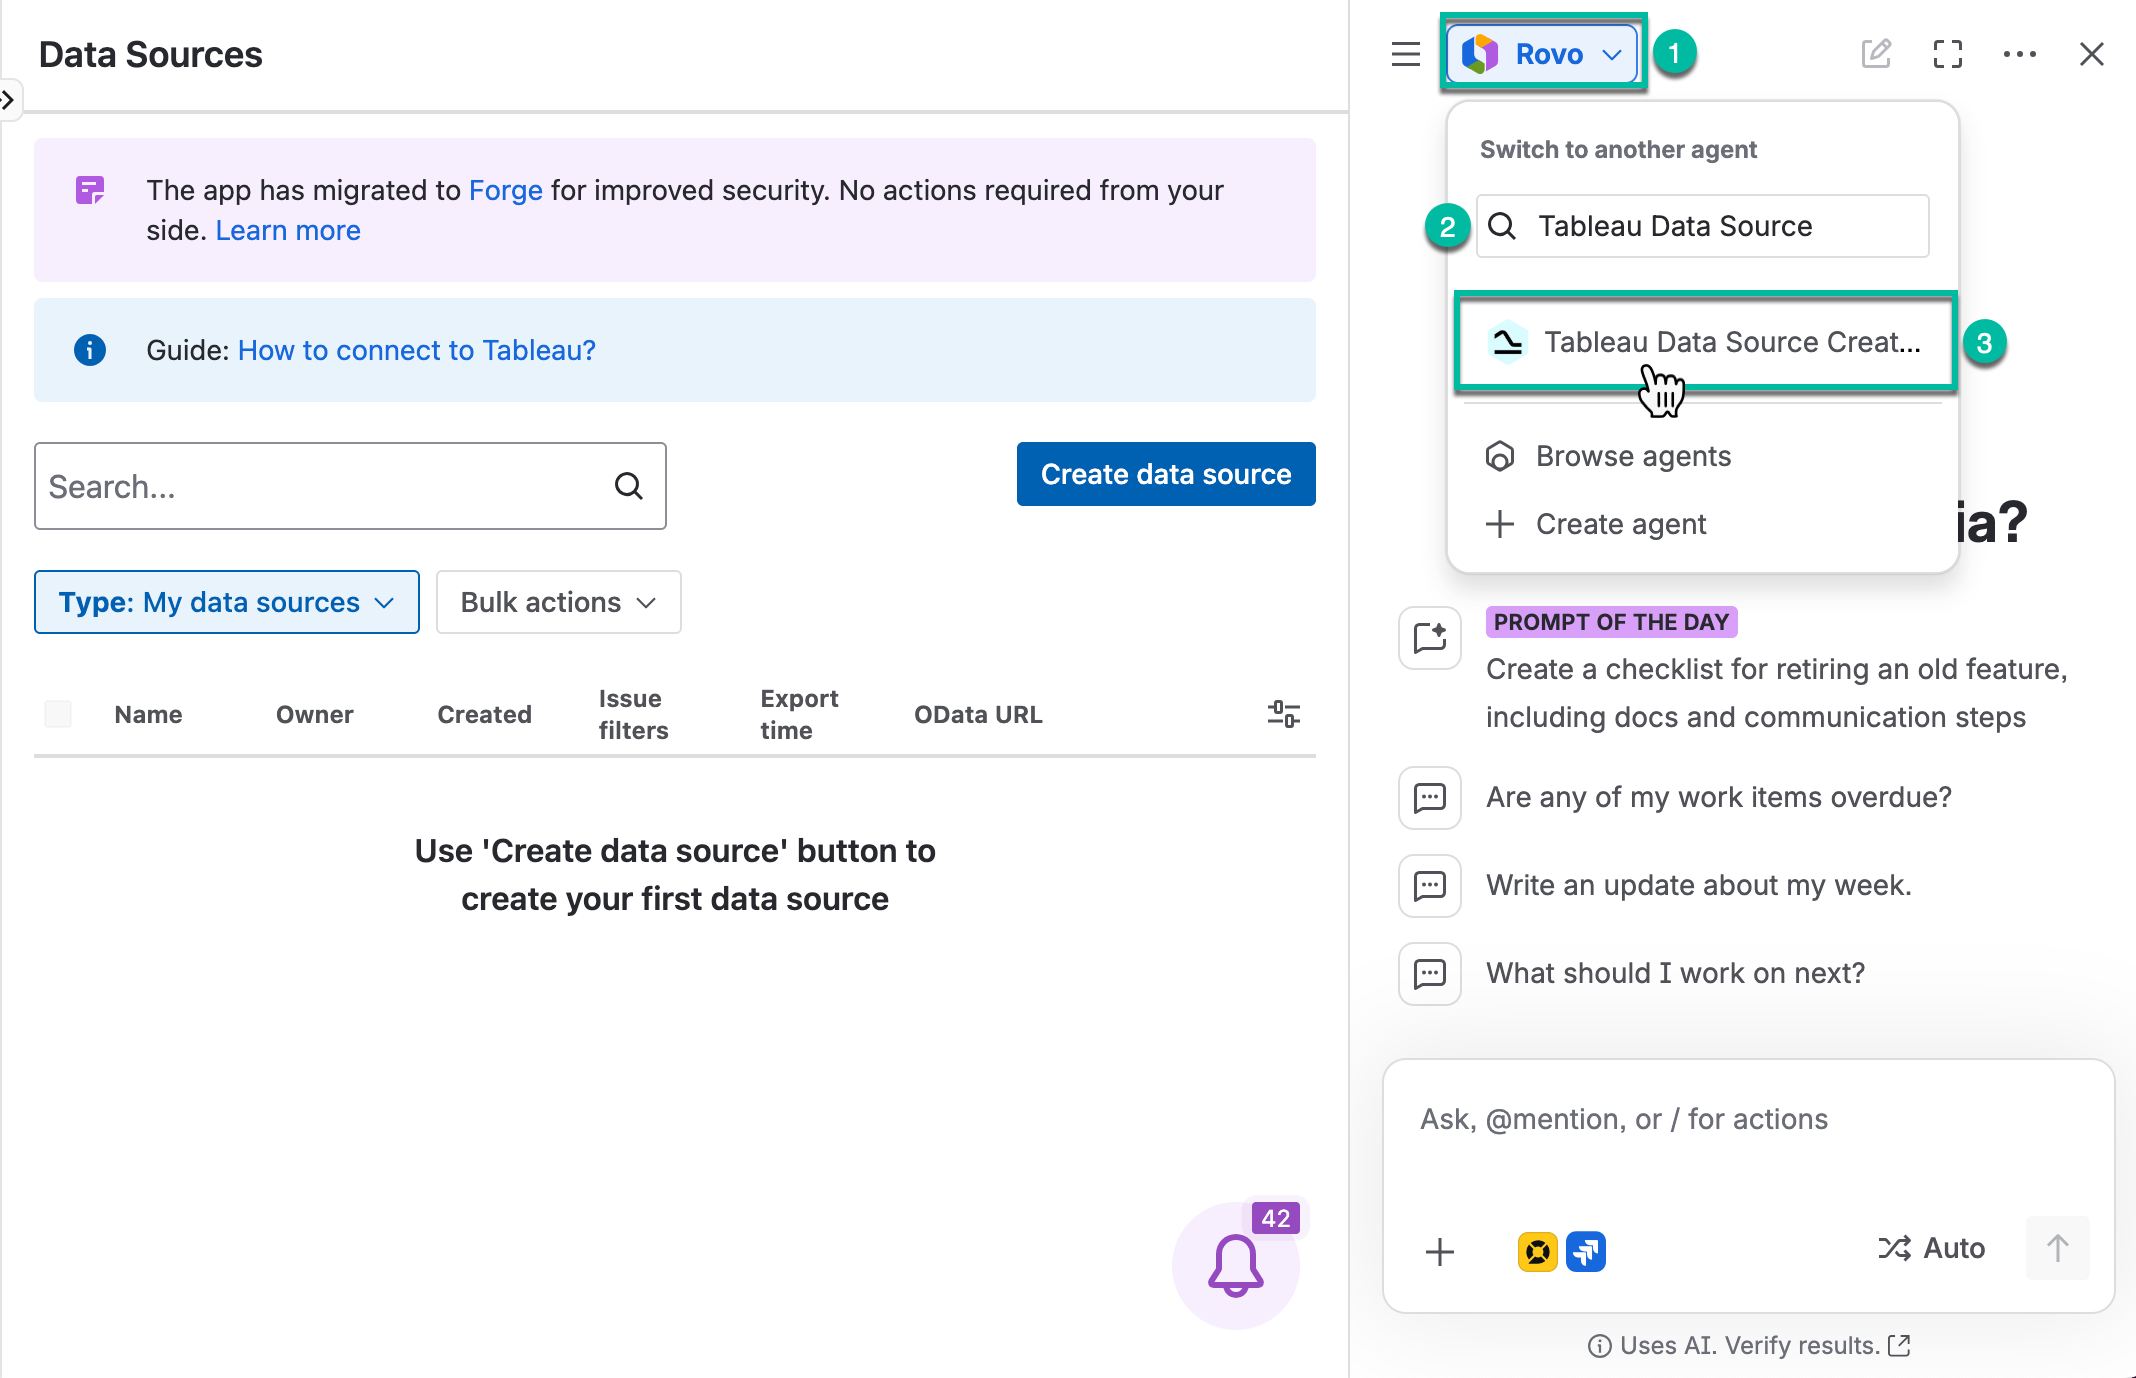This screenshot has width=2136, height=1378.
Task: Expand the collapsed left sidebar chevron
Action: (x=9, y=99)
